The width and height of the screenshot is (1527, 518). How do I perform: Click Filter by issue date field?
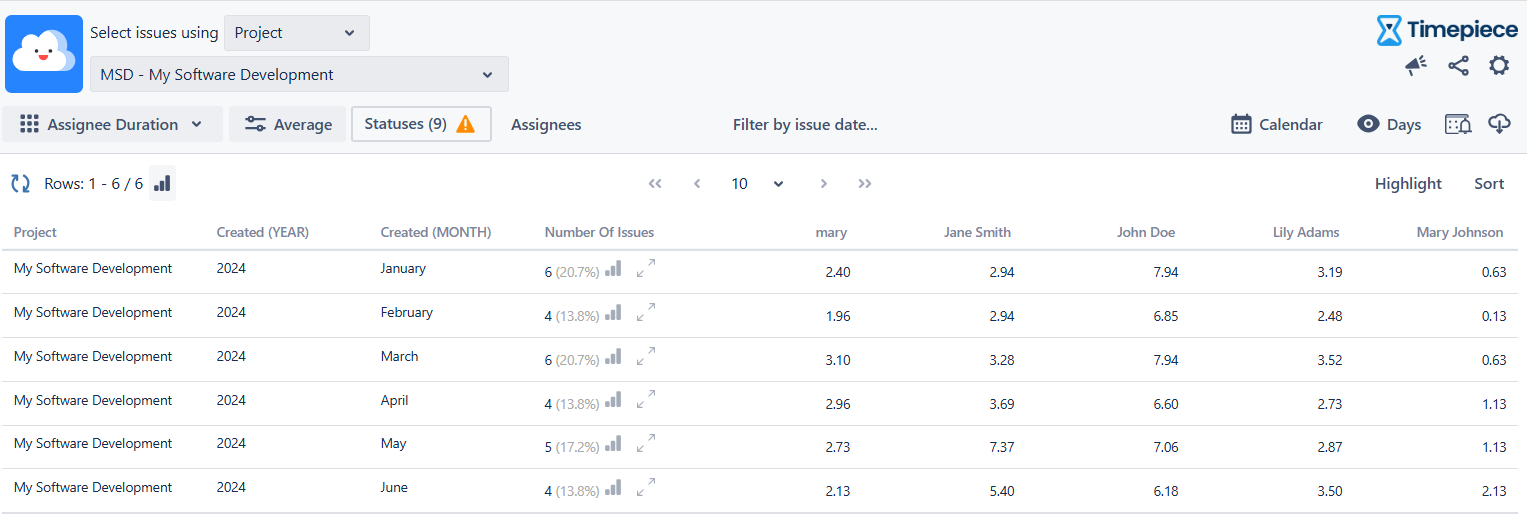pos(805,124)
